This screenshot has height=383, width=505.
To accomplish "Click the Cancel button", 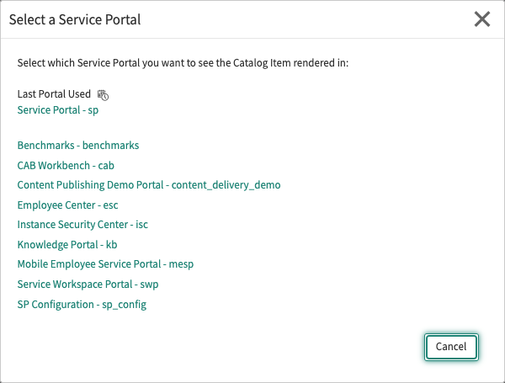I will [x=451, y=347].
